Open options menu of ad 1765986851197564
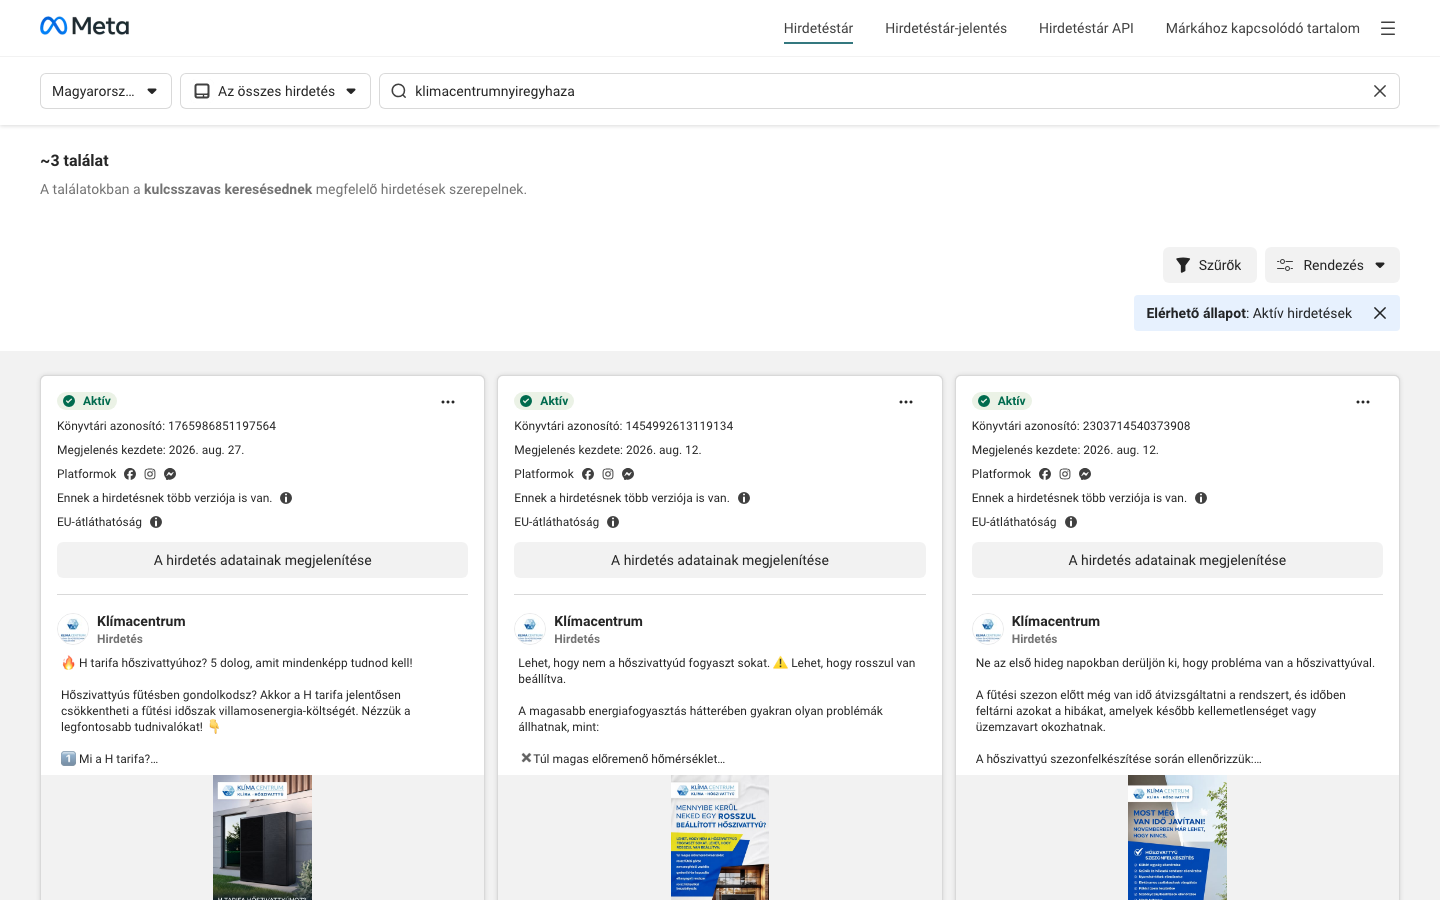 448,402
